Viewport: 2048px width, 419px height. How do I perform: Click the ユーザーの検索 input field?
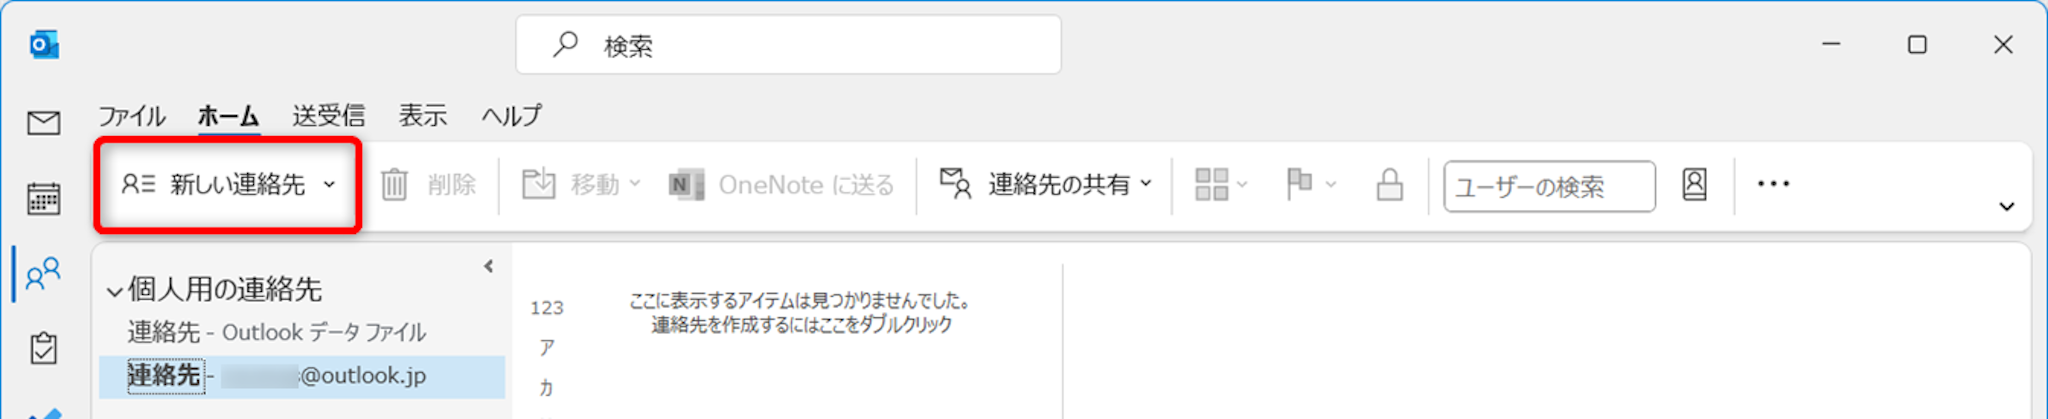point(1549,186)
